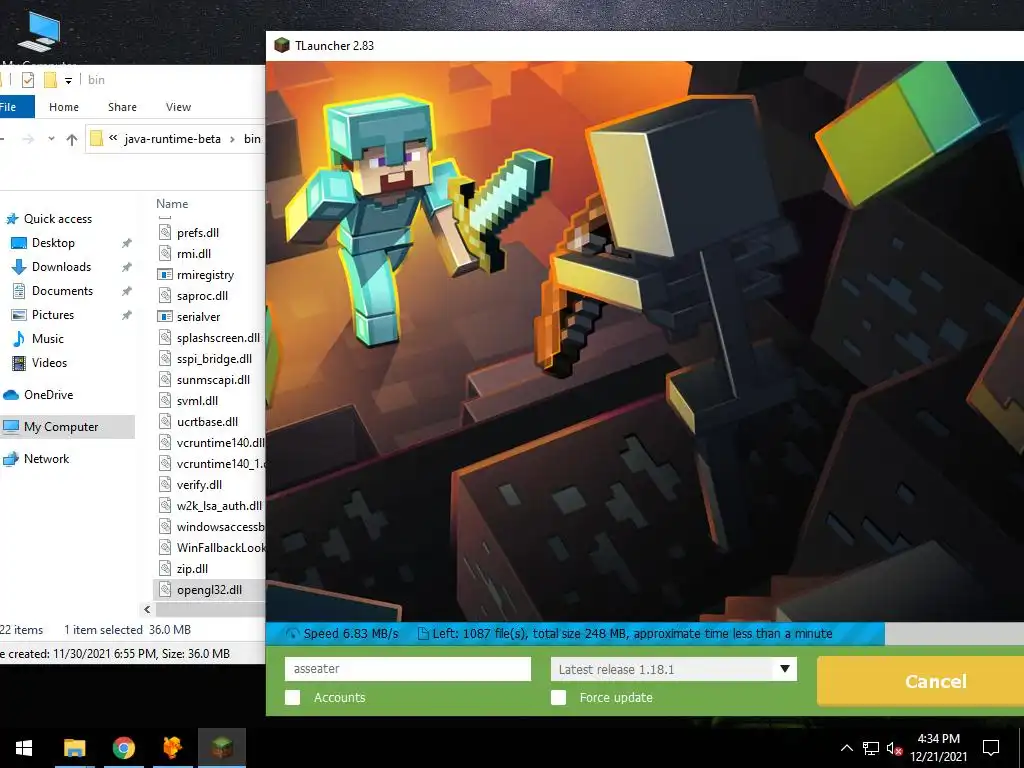Open Documents in navigation pane
This screenshot has width=1024, height=768.
pyautogui.click(x=62, y=291)
